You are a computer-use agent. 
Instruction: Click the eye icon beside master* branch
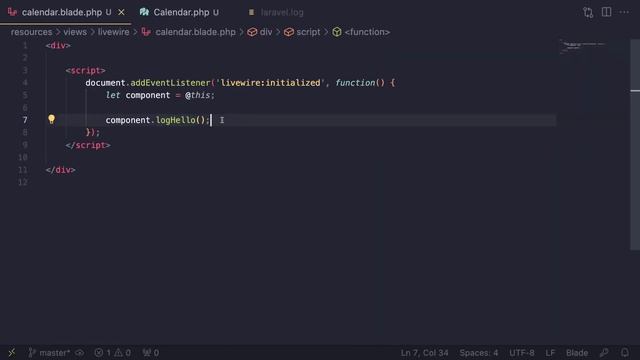80,353
